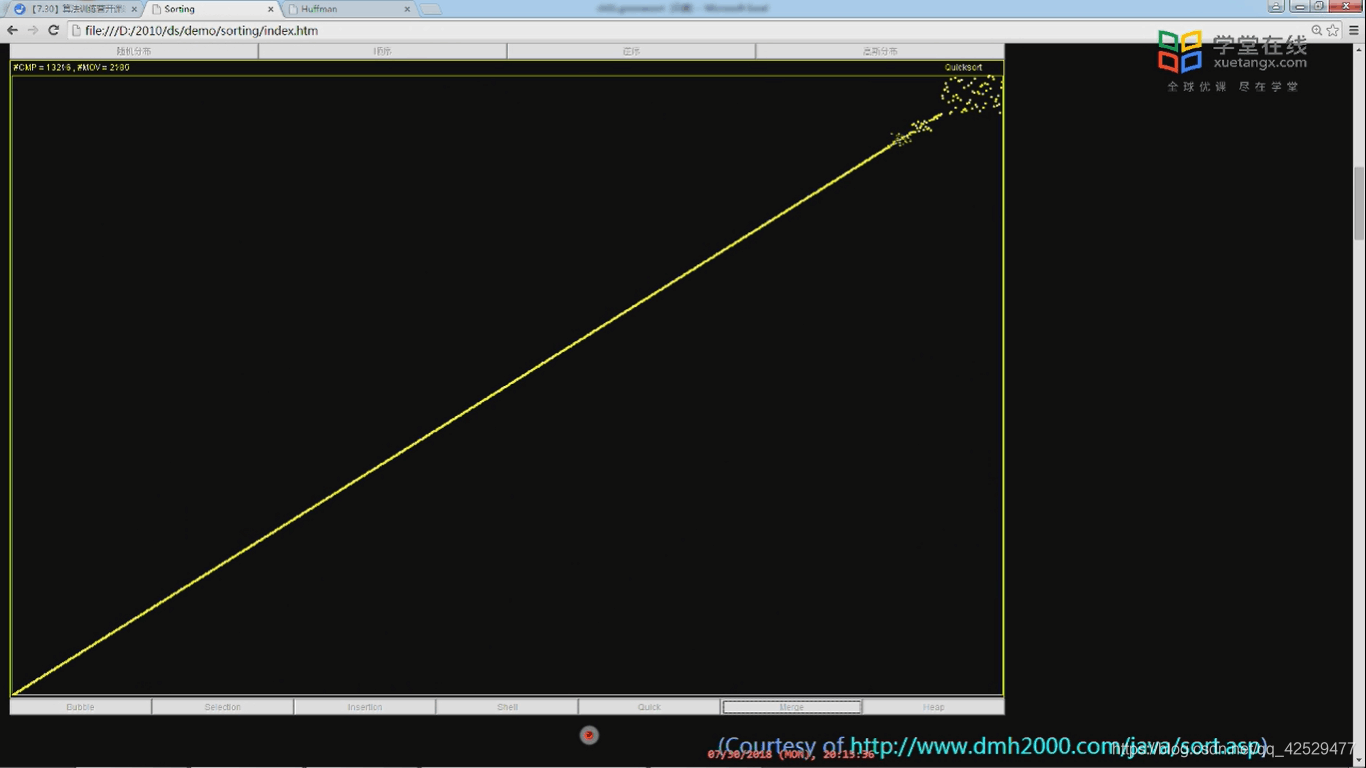Run the Heap sort
The width and height of the screenshot is (1366, 768).
tap(933, 707)
